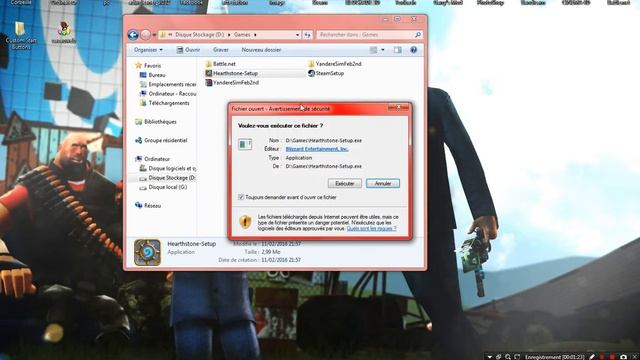Select 'Disque Stockage (D:)' in navigation pane
This screenshot has width=640, height=360.
click(x=172, y=178)
